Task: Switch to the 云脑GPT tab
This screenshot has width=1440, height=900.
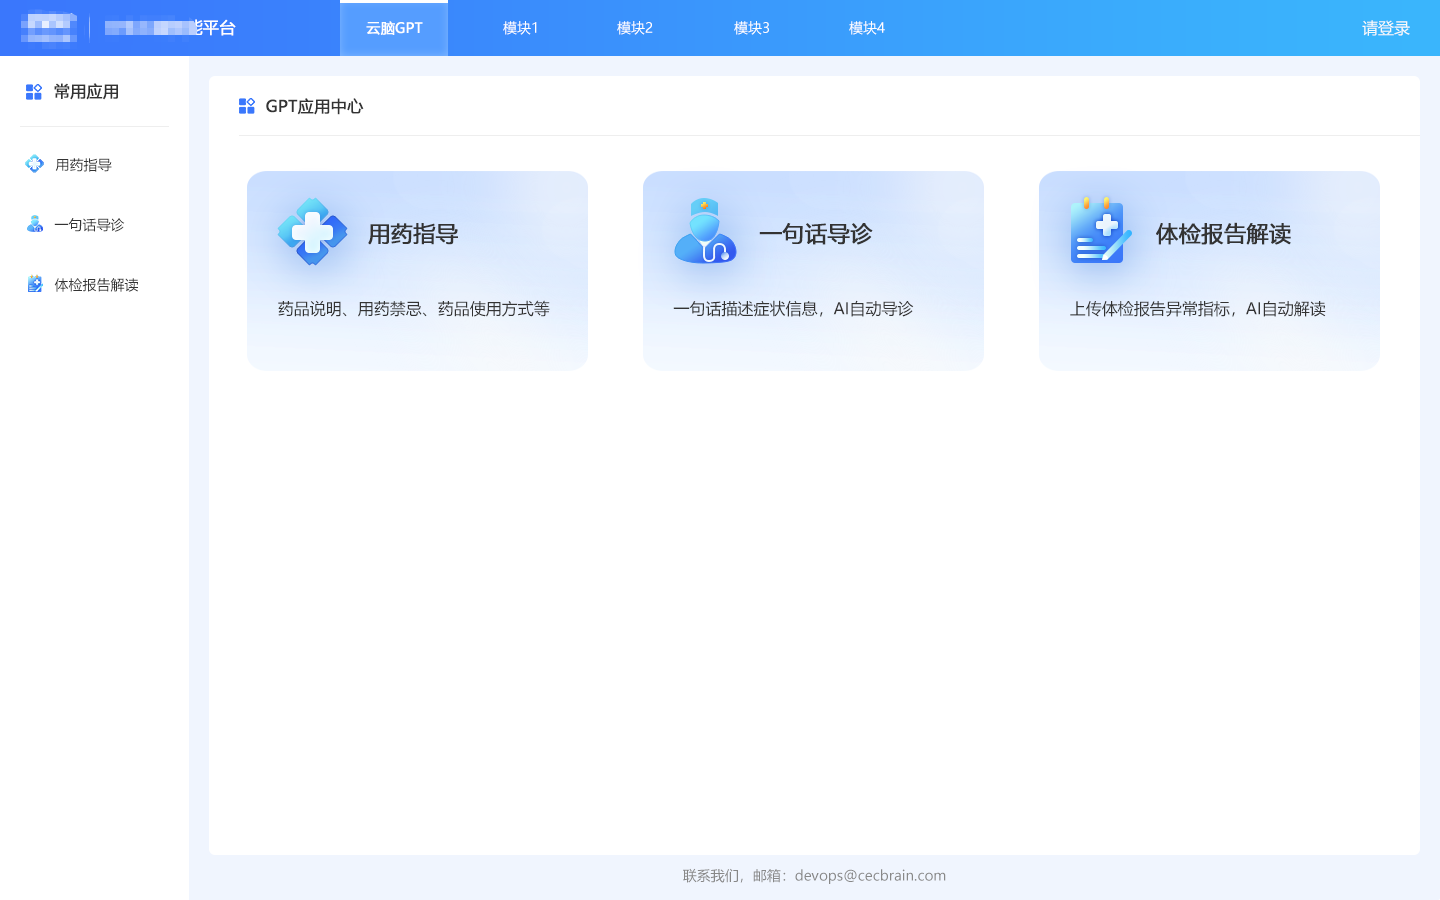Action: [394, 28]
